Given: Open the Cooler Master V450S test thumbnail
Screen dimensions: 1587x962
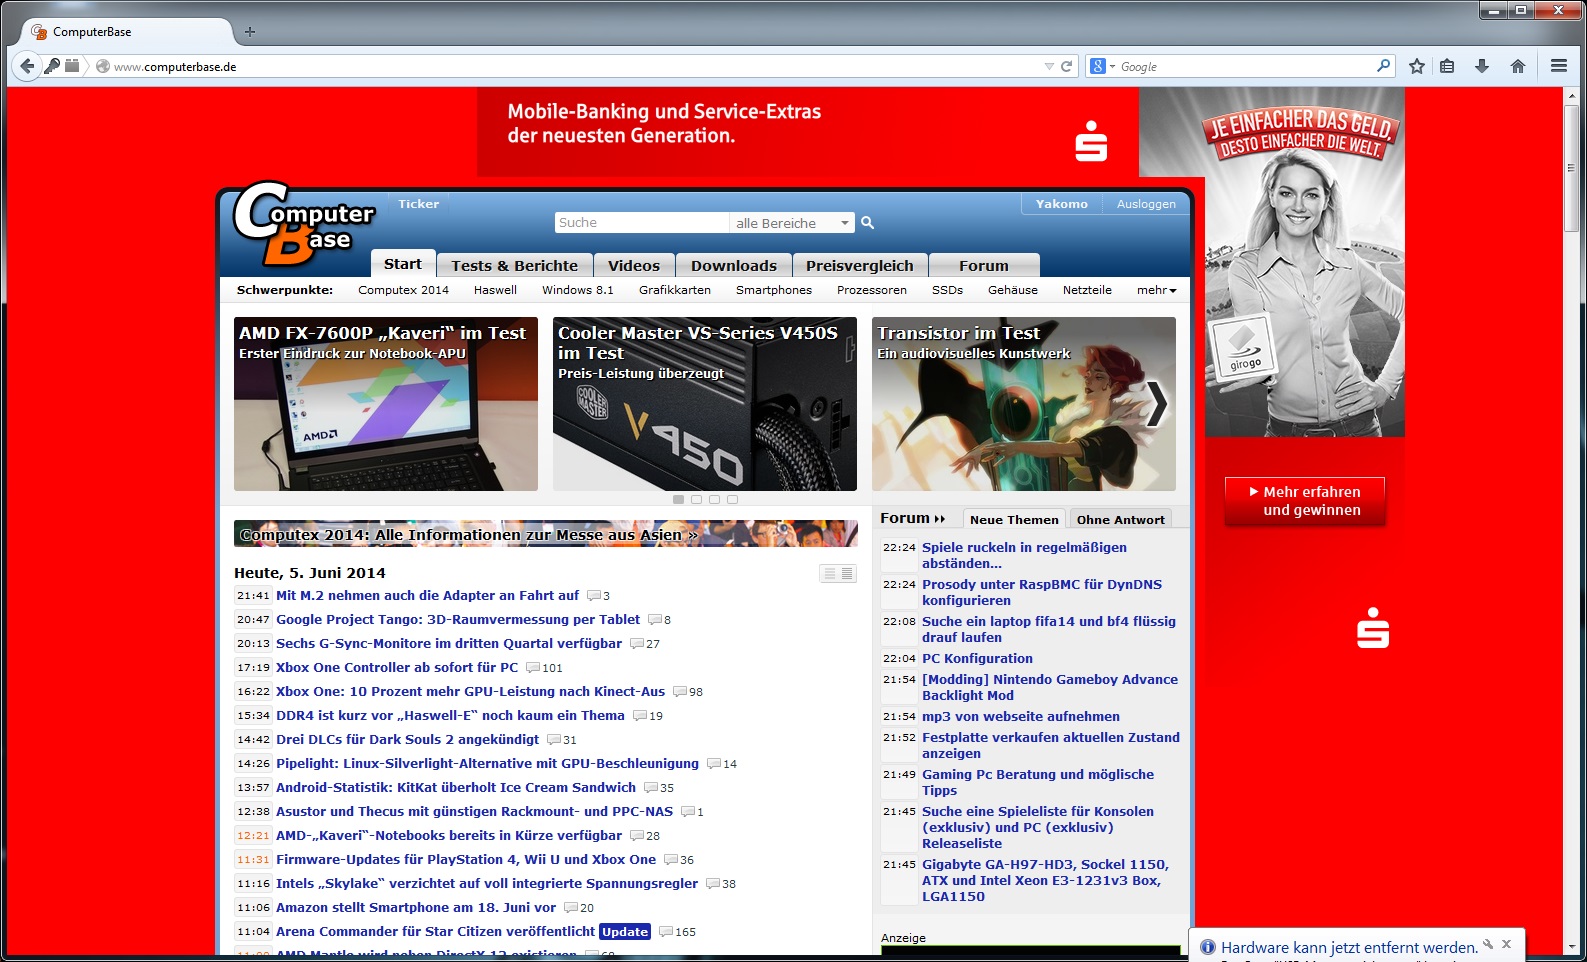Looking at the screenshot, I should pos(705,404).
